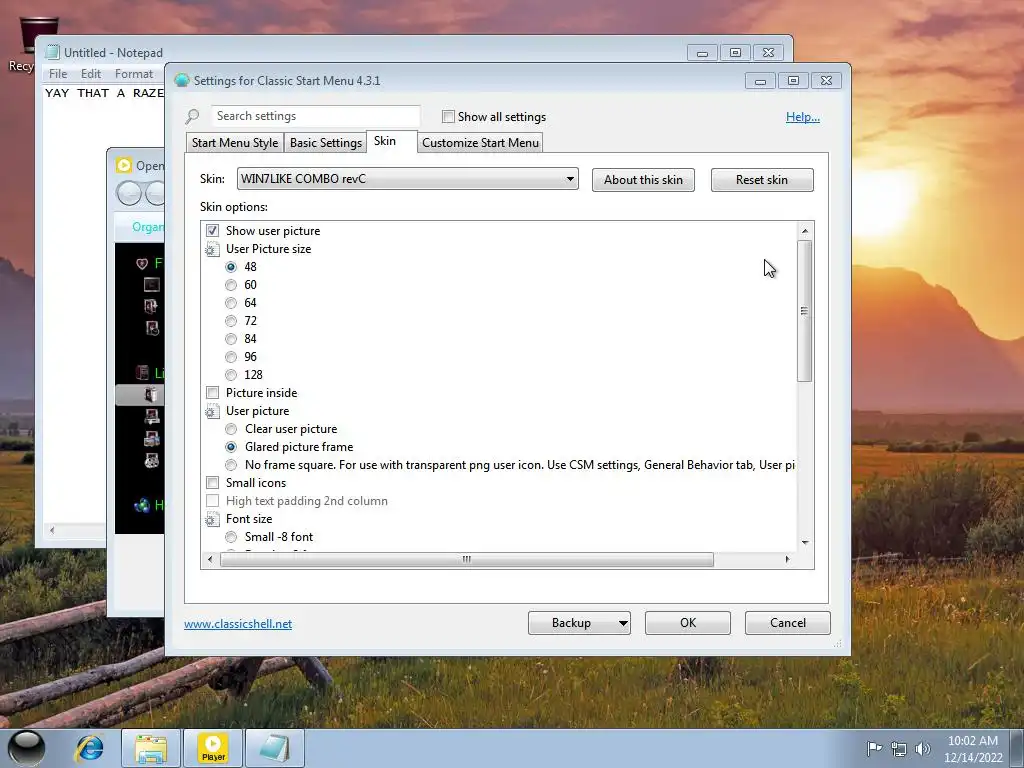Click Open dialog title icon
This screenshot has height=768, width=1024.
(124, 165)
